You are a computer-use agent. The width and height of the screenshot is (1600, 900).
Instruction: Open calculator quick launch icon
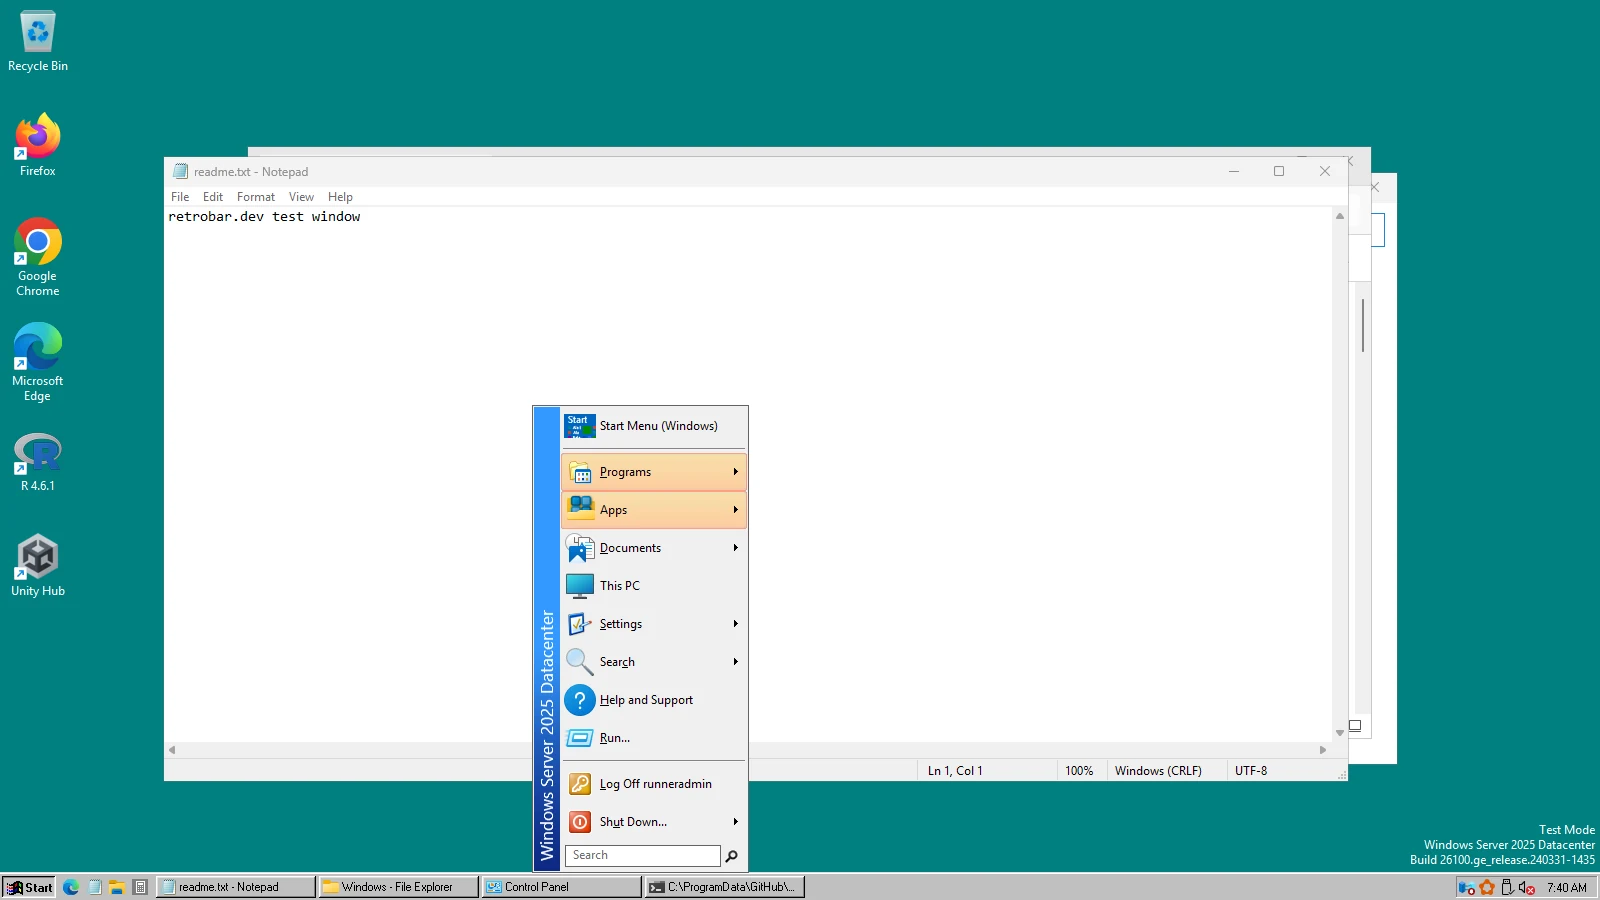[x=141, y=887]
